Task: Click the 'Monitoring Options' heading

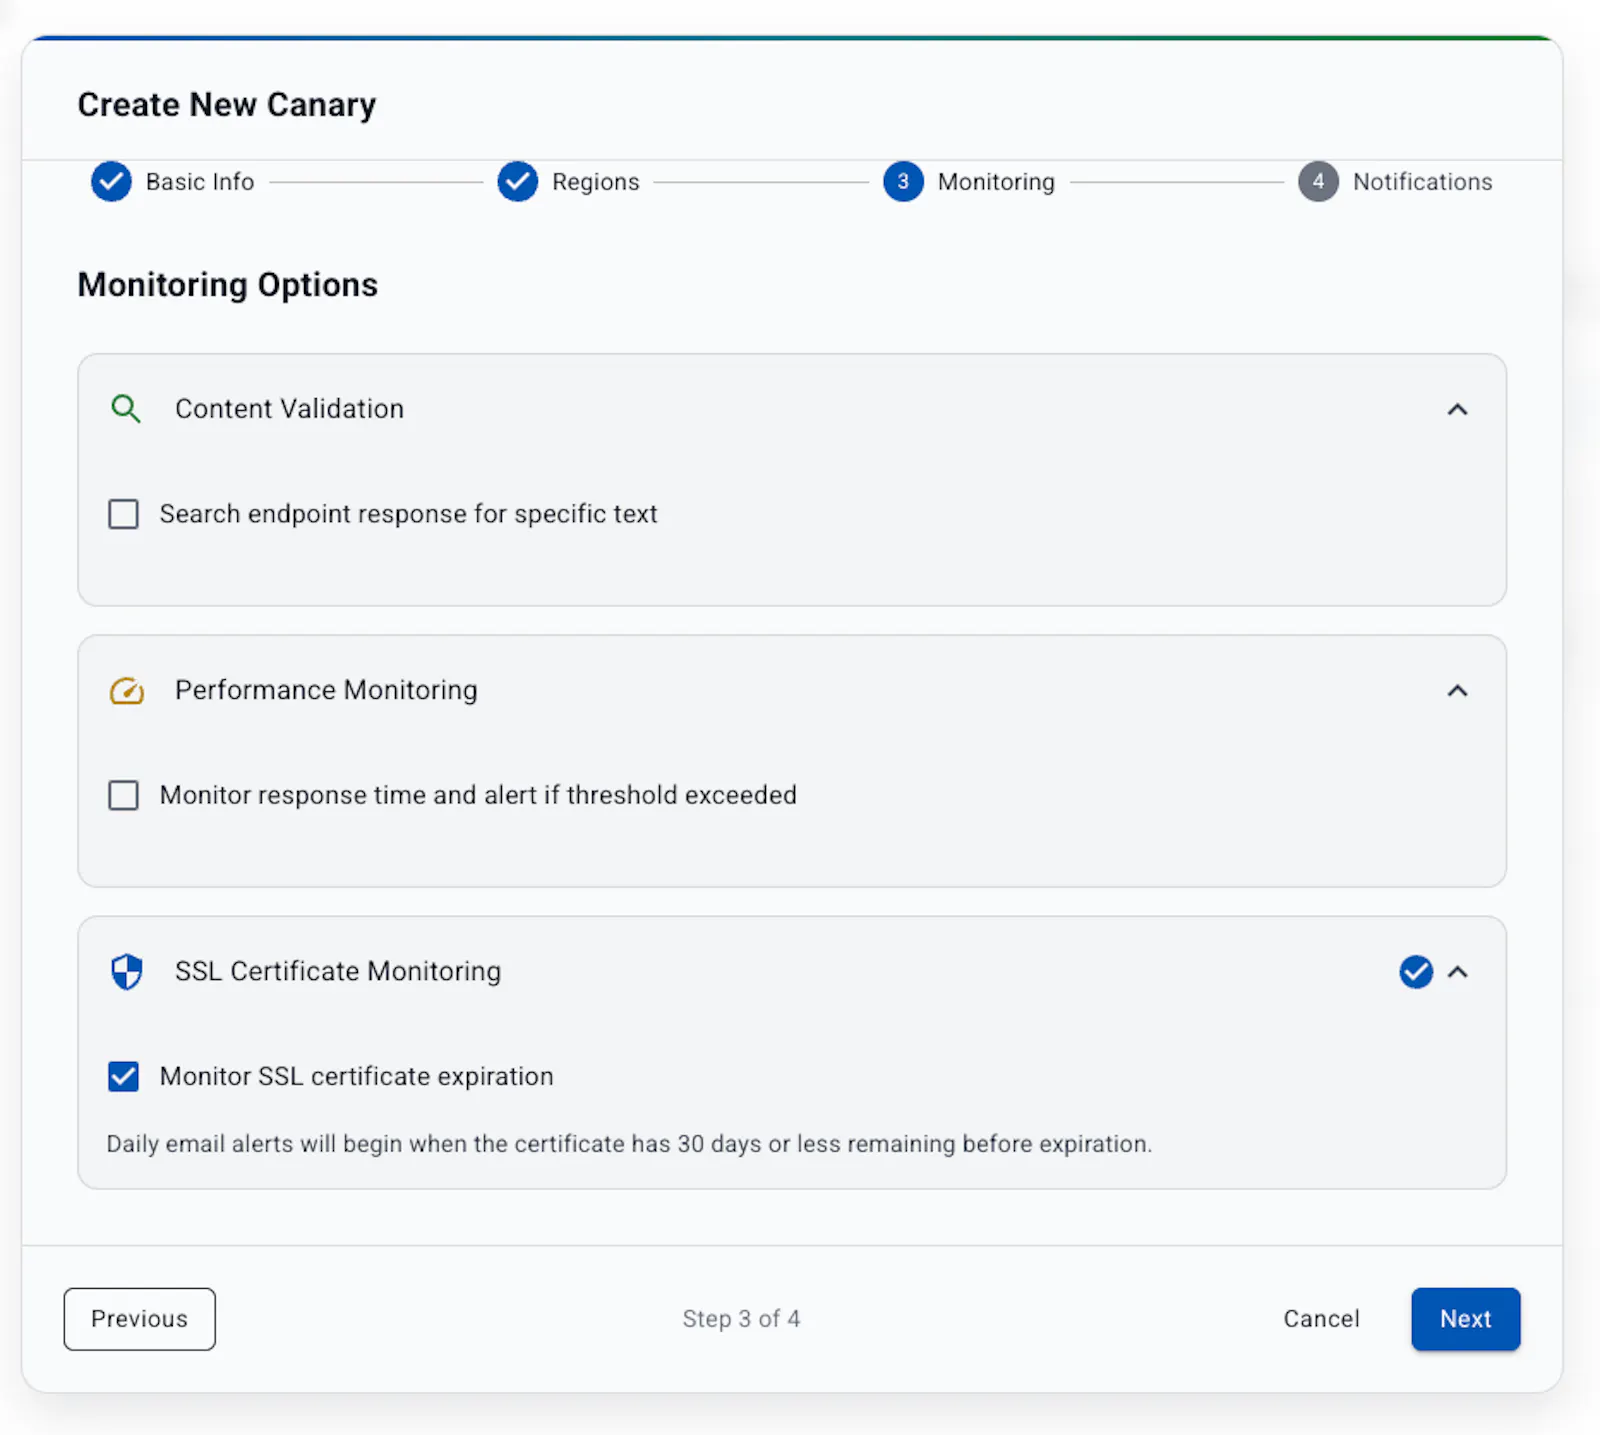Action: tap(228, 285)
